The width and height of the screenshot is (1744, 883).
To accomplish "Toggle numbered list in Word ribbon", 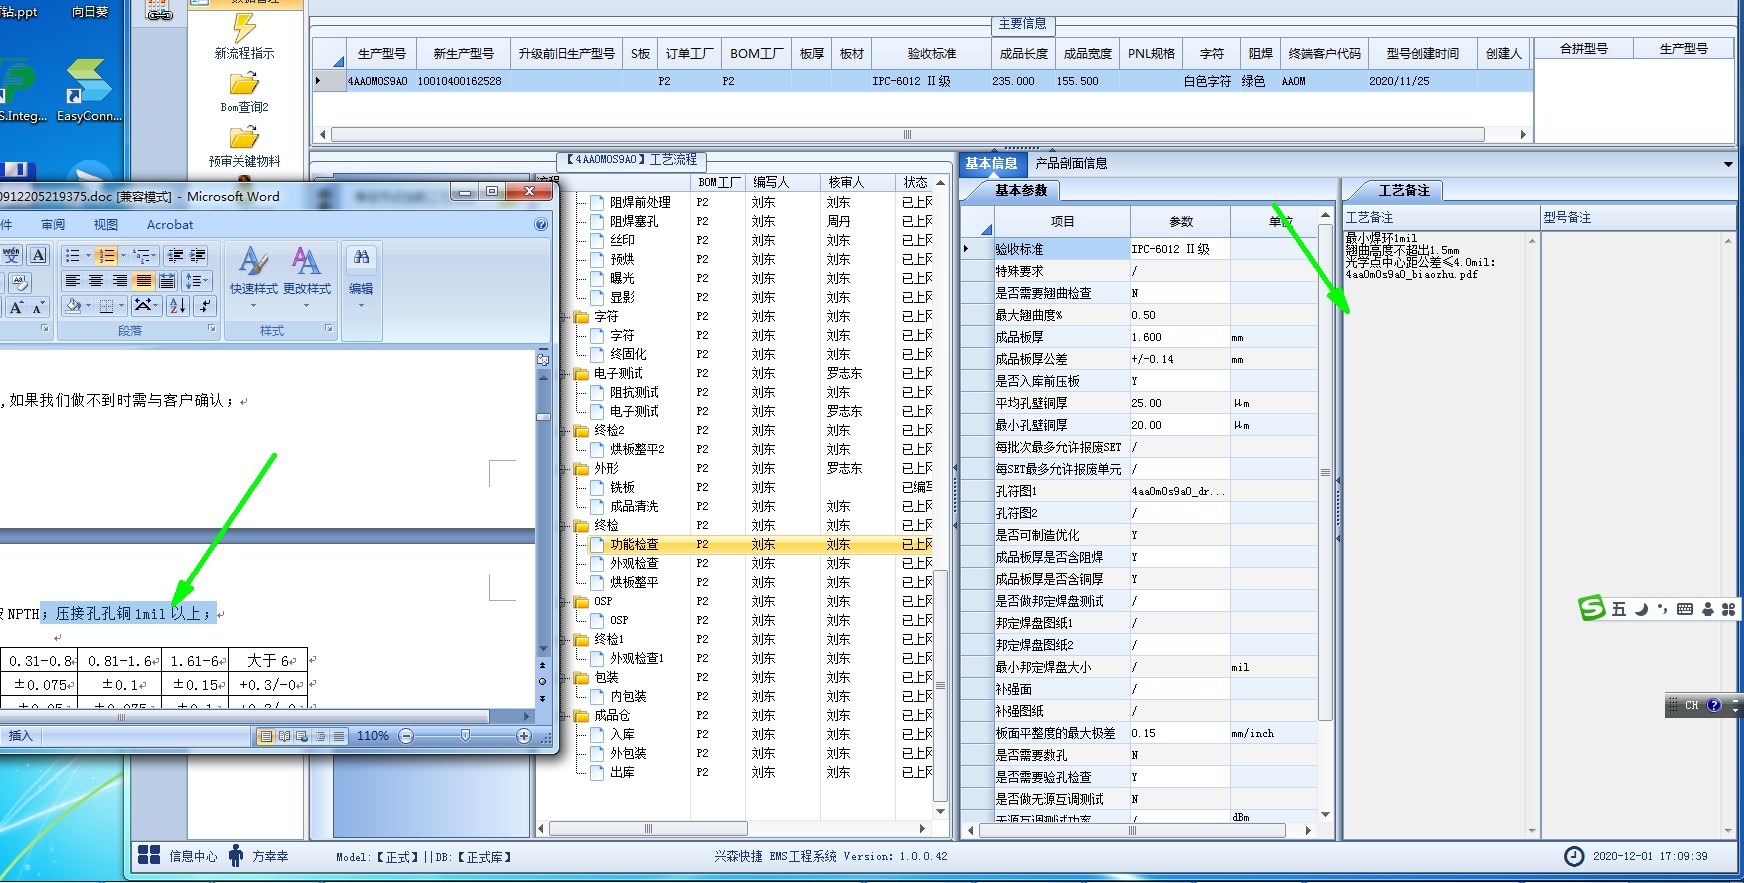I will (x=107, y=256).
